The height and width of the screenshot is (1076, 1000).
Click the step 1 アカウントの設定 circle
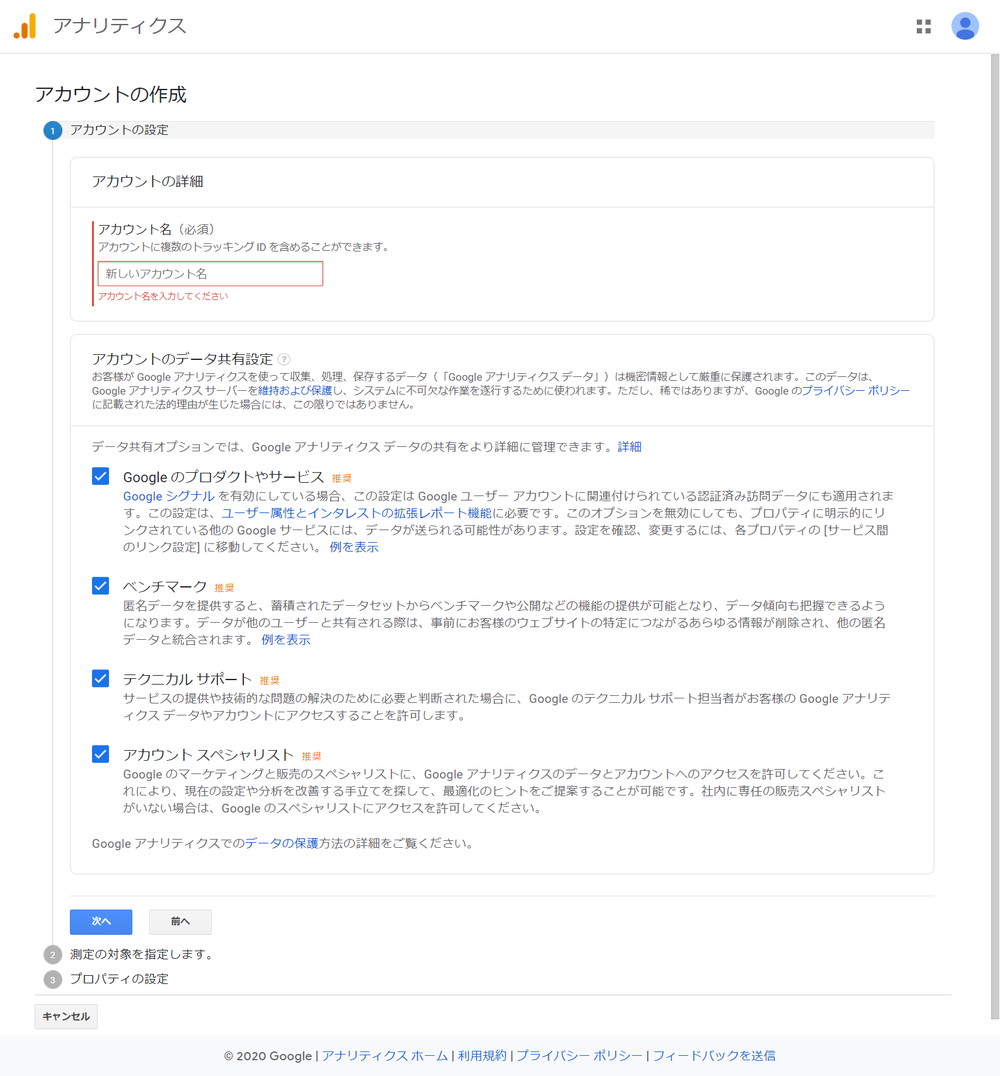pos(53,130)
